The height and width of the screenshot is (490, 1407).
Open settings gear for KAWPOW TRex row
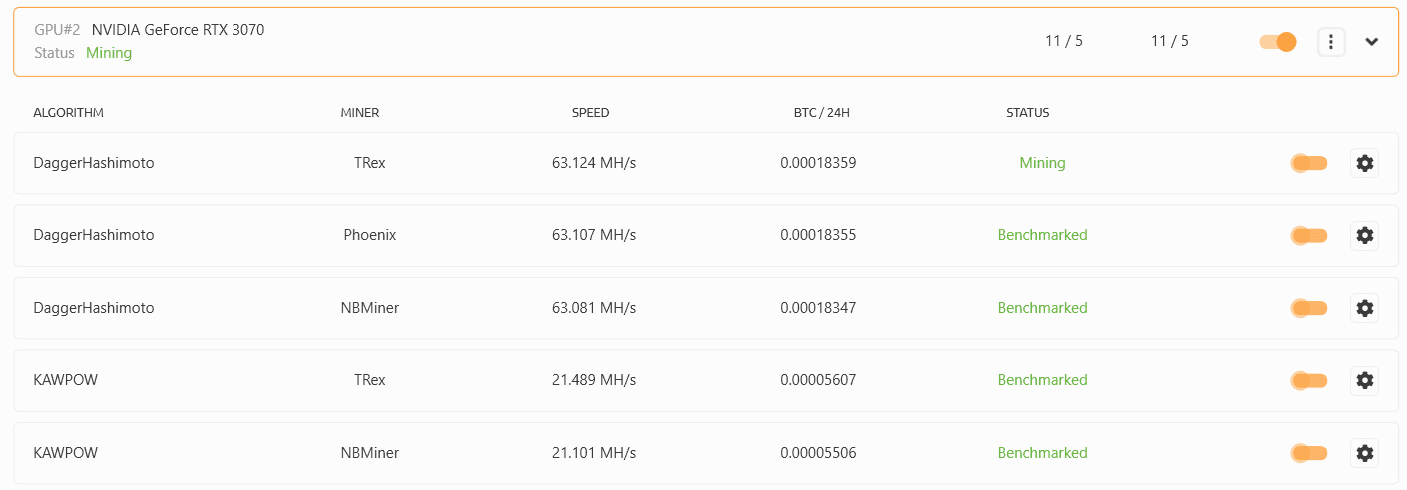click(x=1364, y=380)
